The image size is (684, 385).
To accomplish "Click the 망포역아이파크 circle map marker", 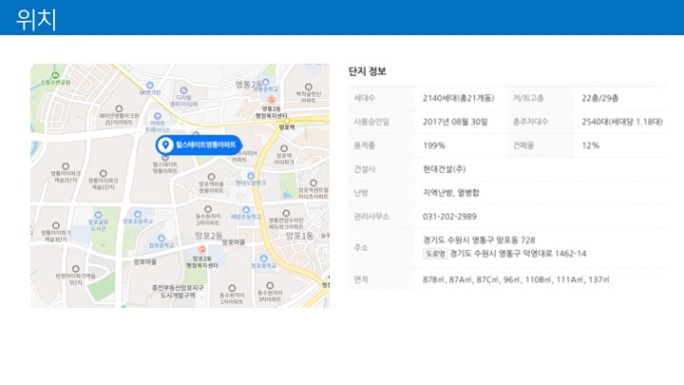I will (x=284, y=149).
